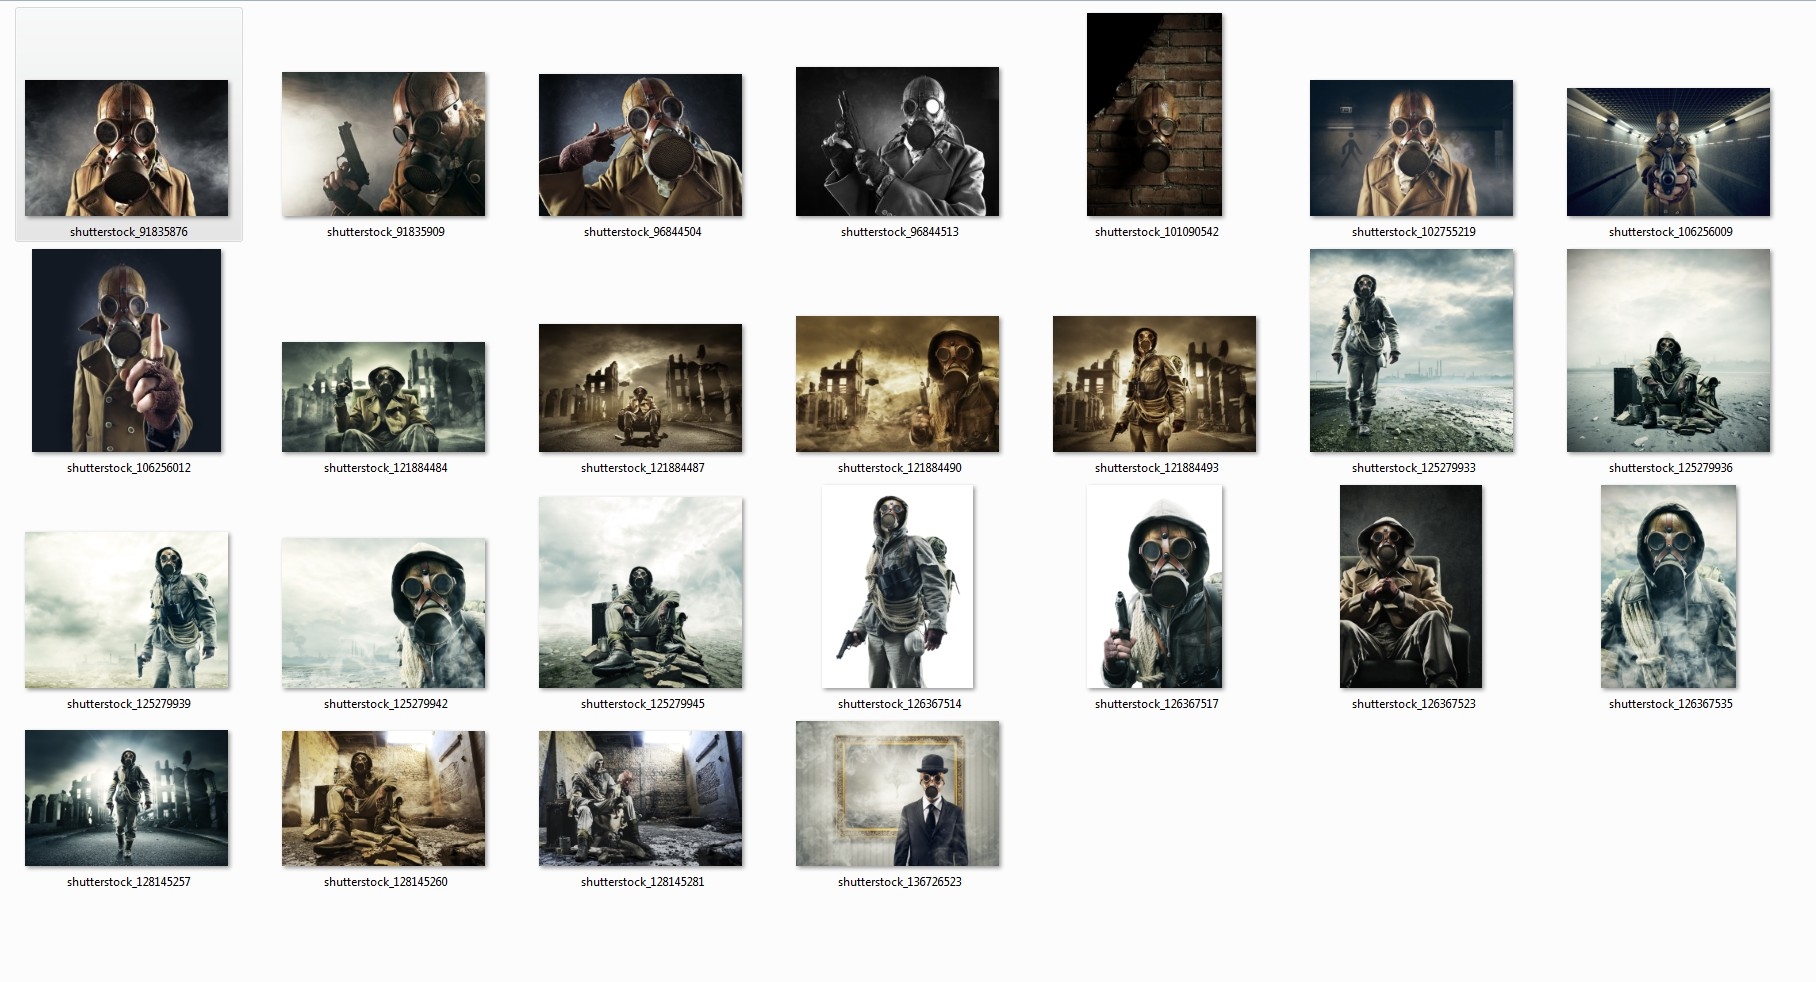Click file name shutterstock_125279936
1816x982 pixels.
pos(1671,468)
